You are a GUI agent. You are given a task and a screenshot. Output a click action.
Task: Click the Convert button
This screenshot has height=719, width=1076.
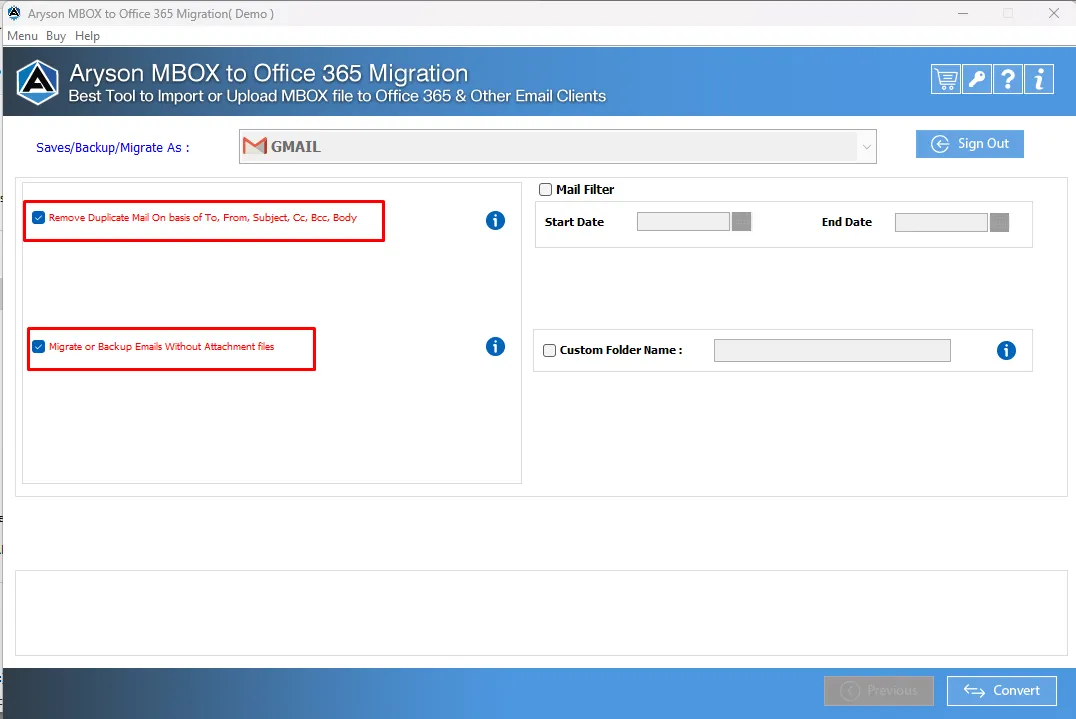pos(1002,691)
